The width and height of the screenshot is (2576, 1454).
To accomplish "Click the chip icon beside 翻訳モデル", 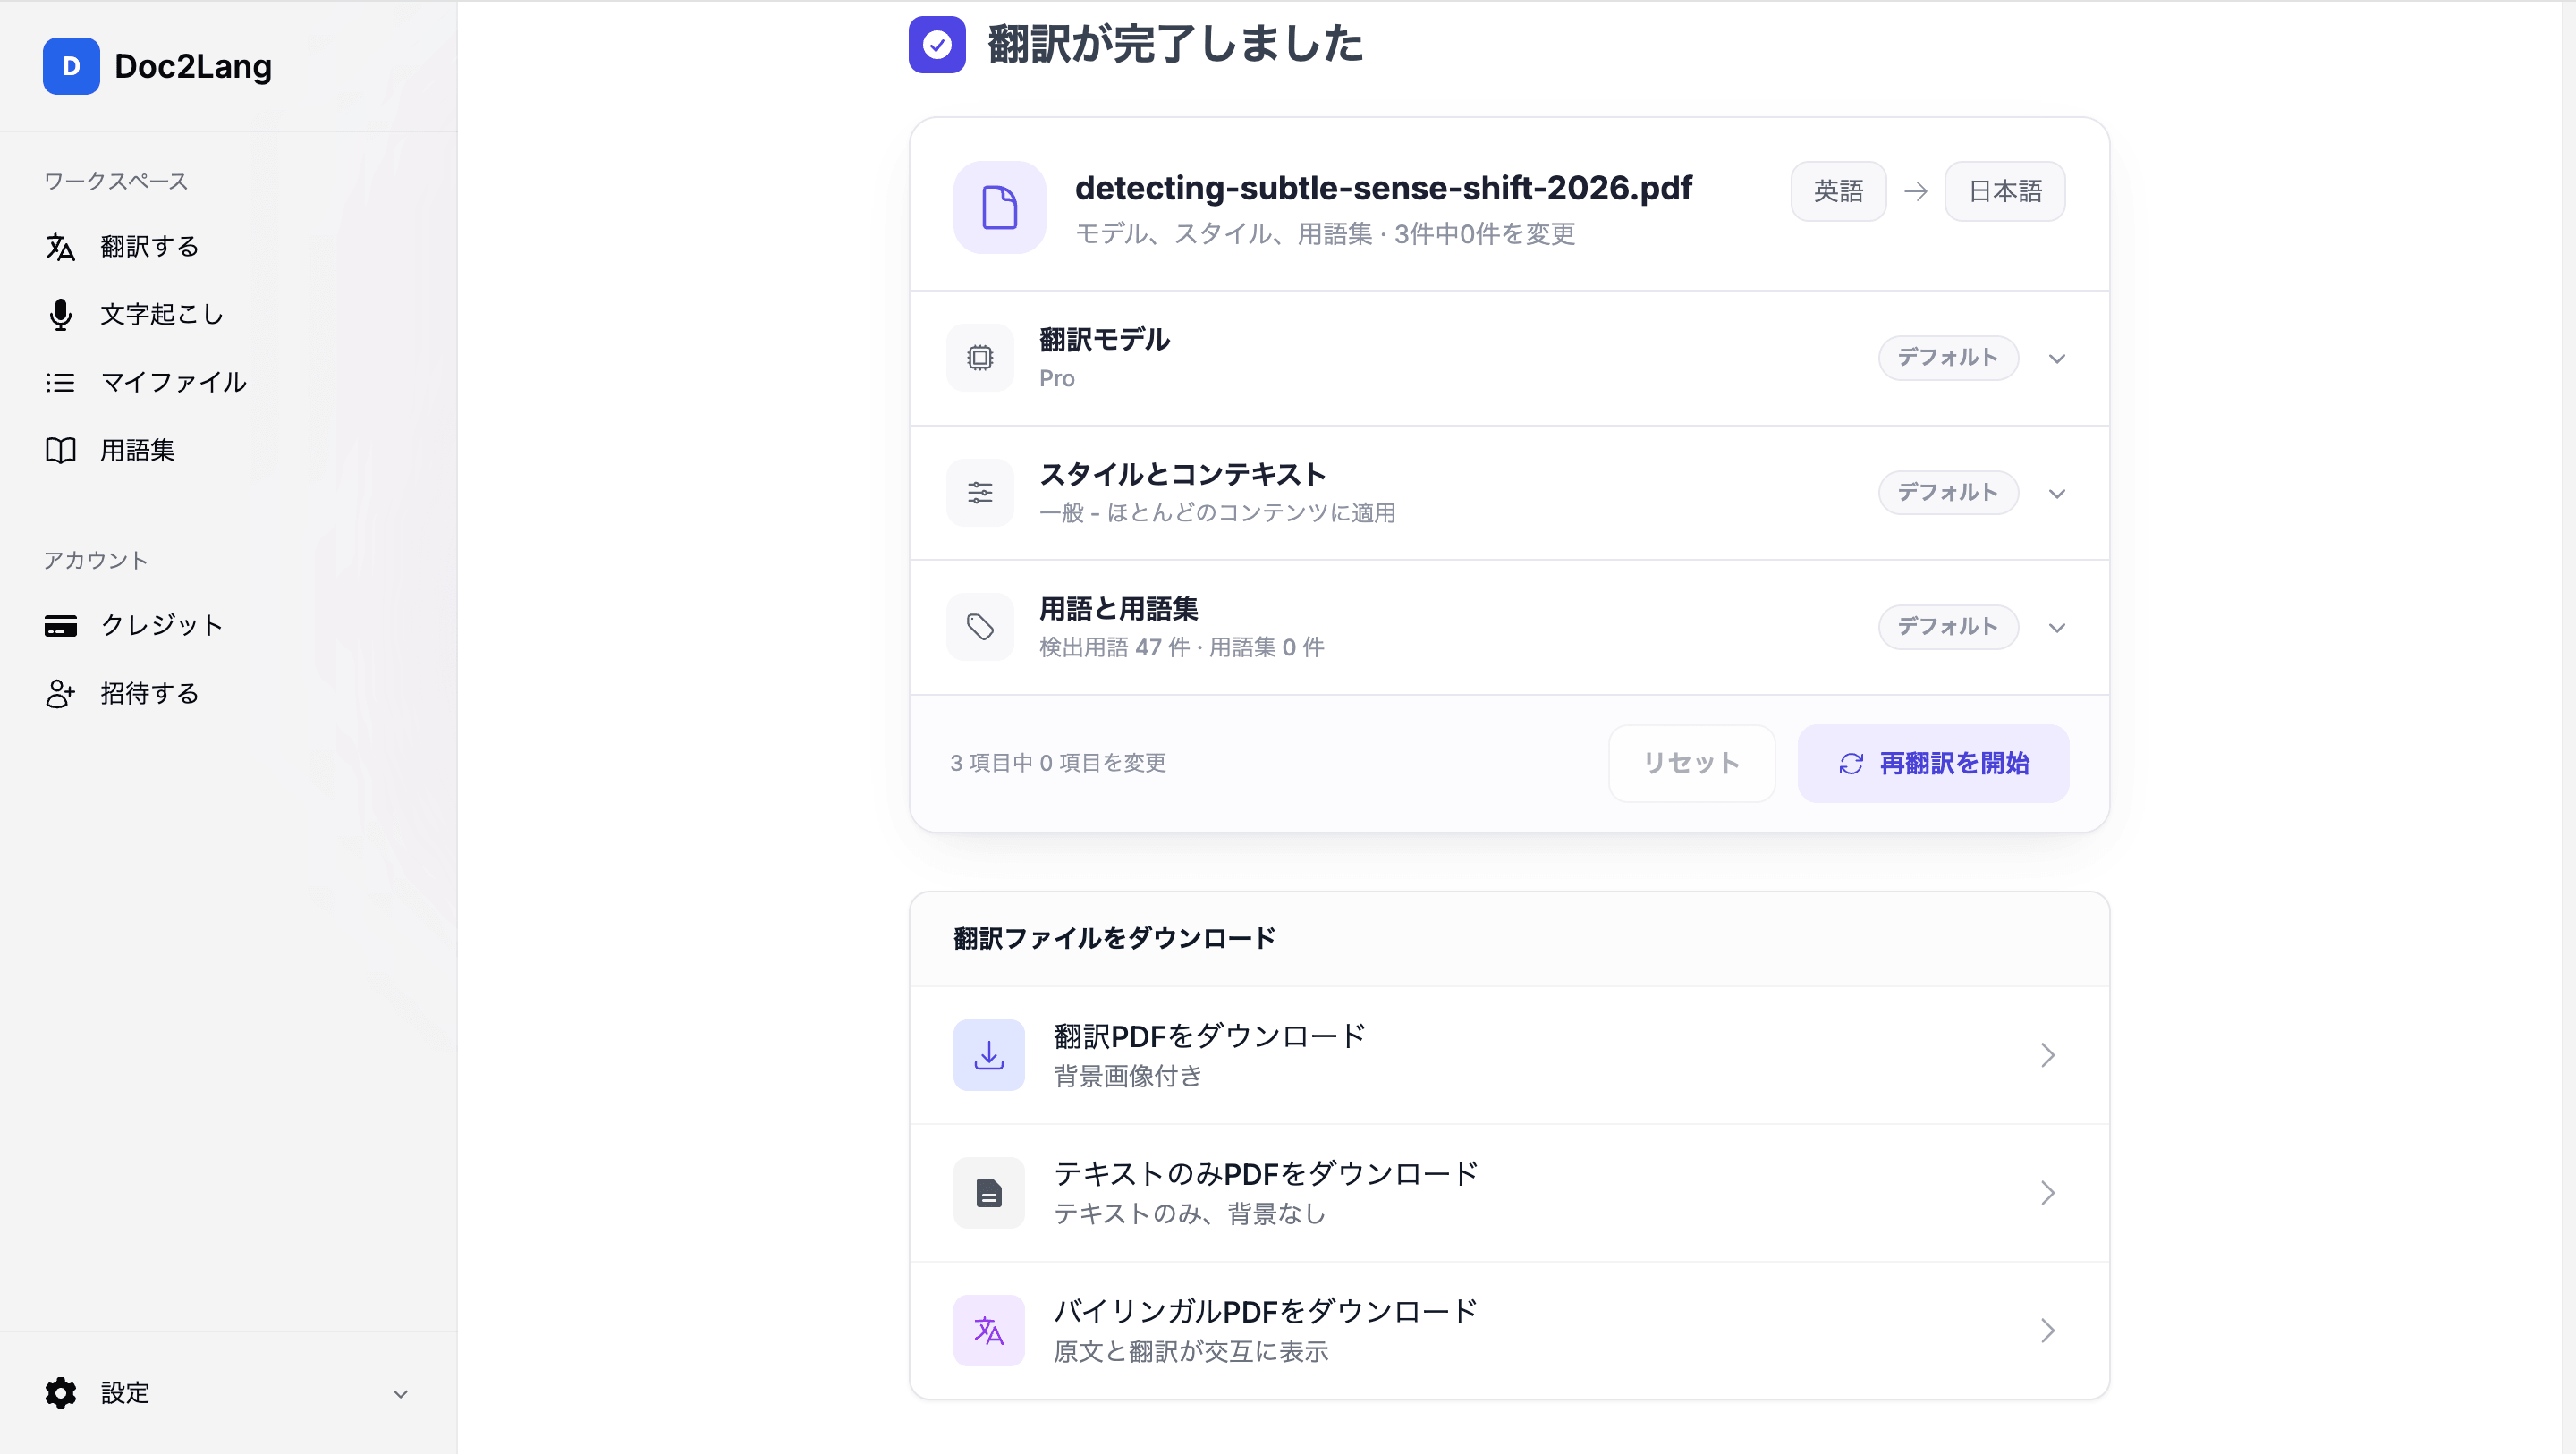I will pyautogui.click(x=980, y=358).
